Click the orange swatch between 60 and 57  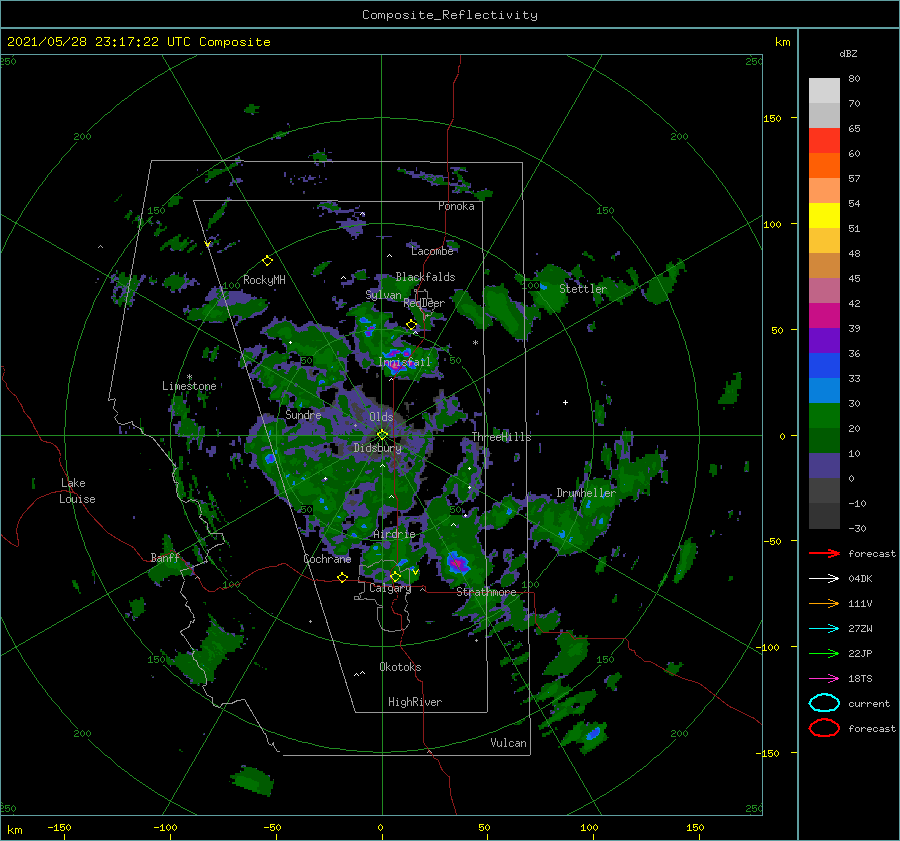[x=824, y=165]
